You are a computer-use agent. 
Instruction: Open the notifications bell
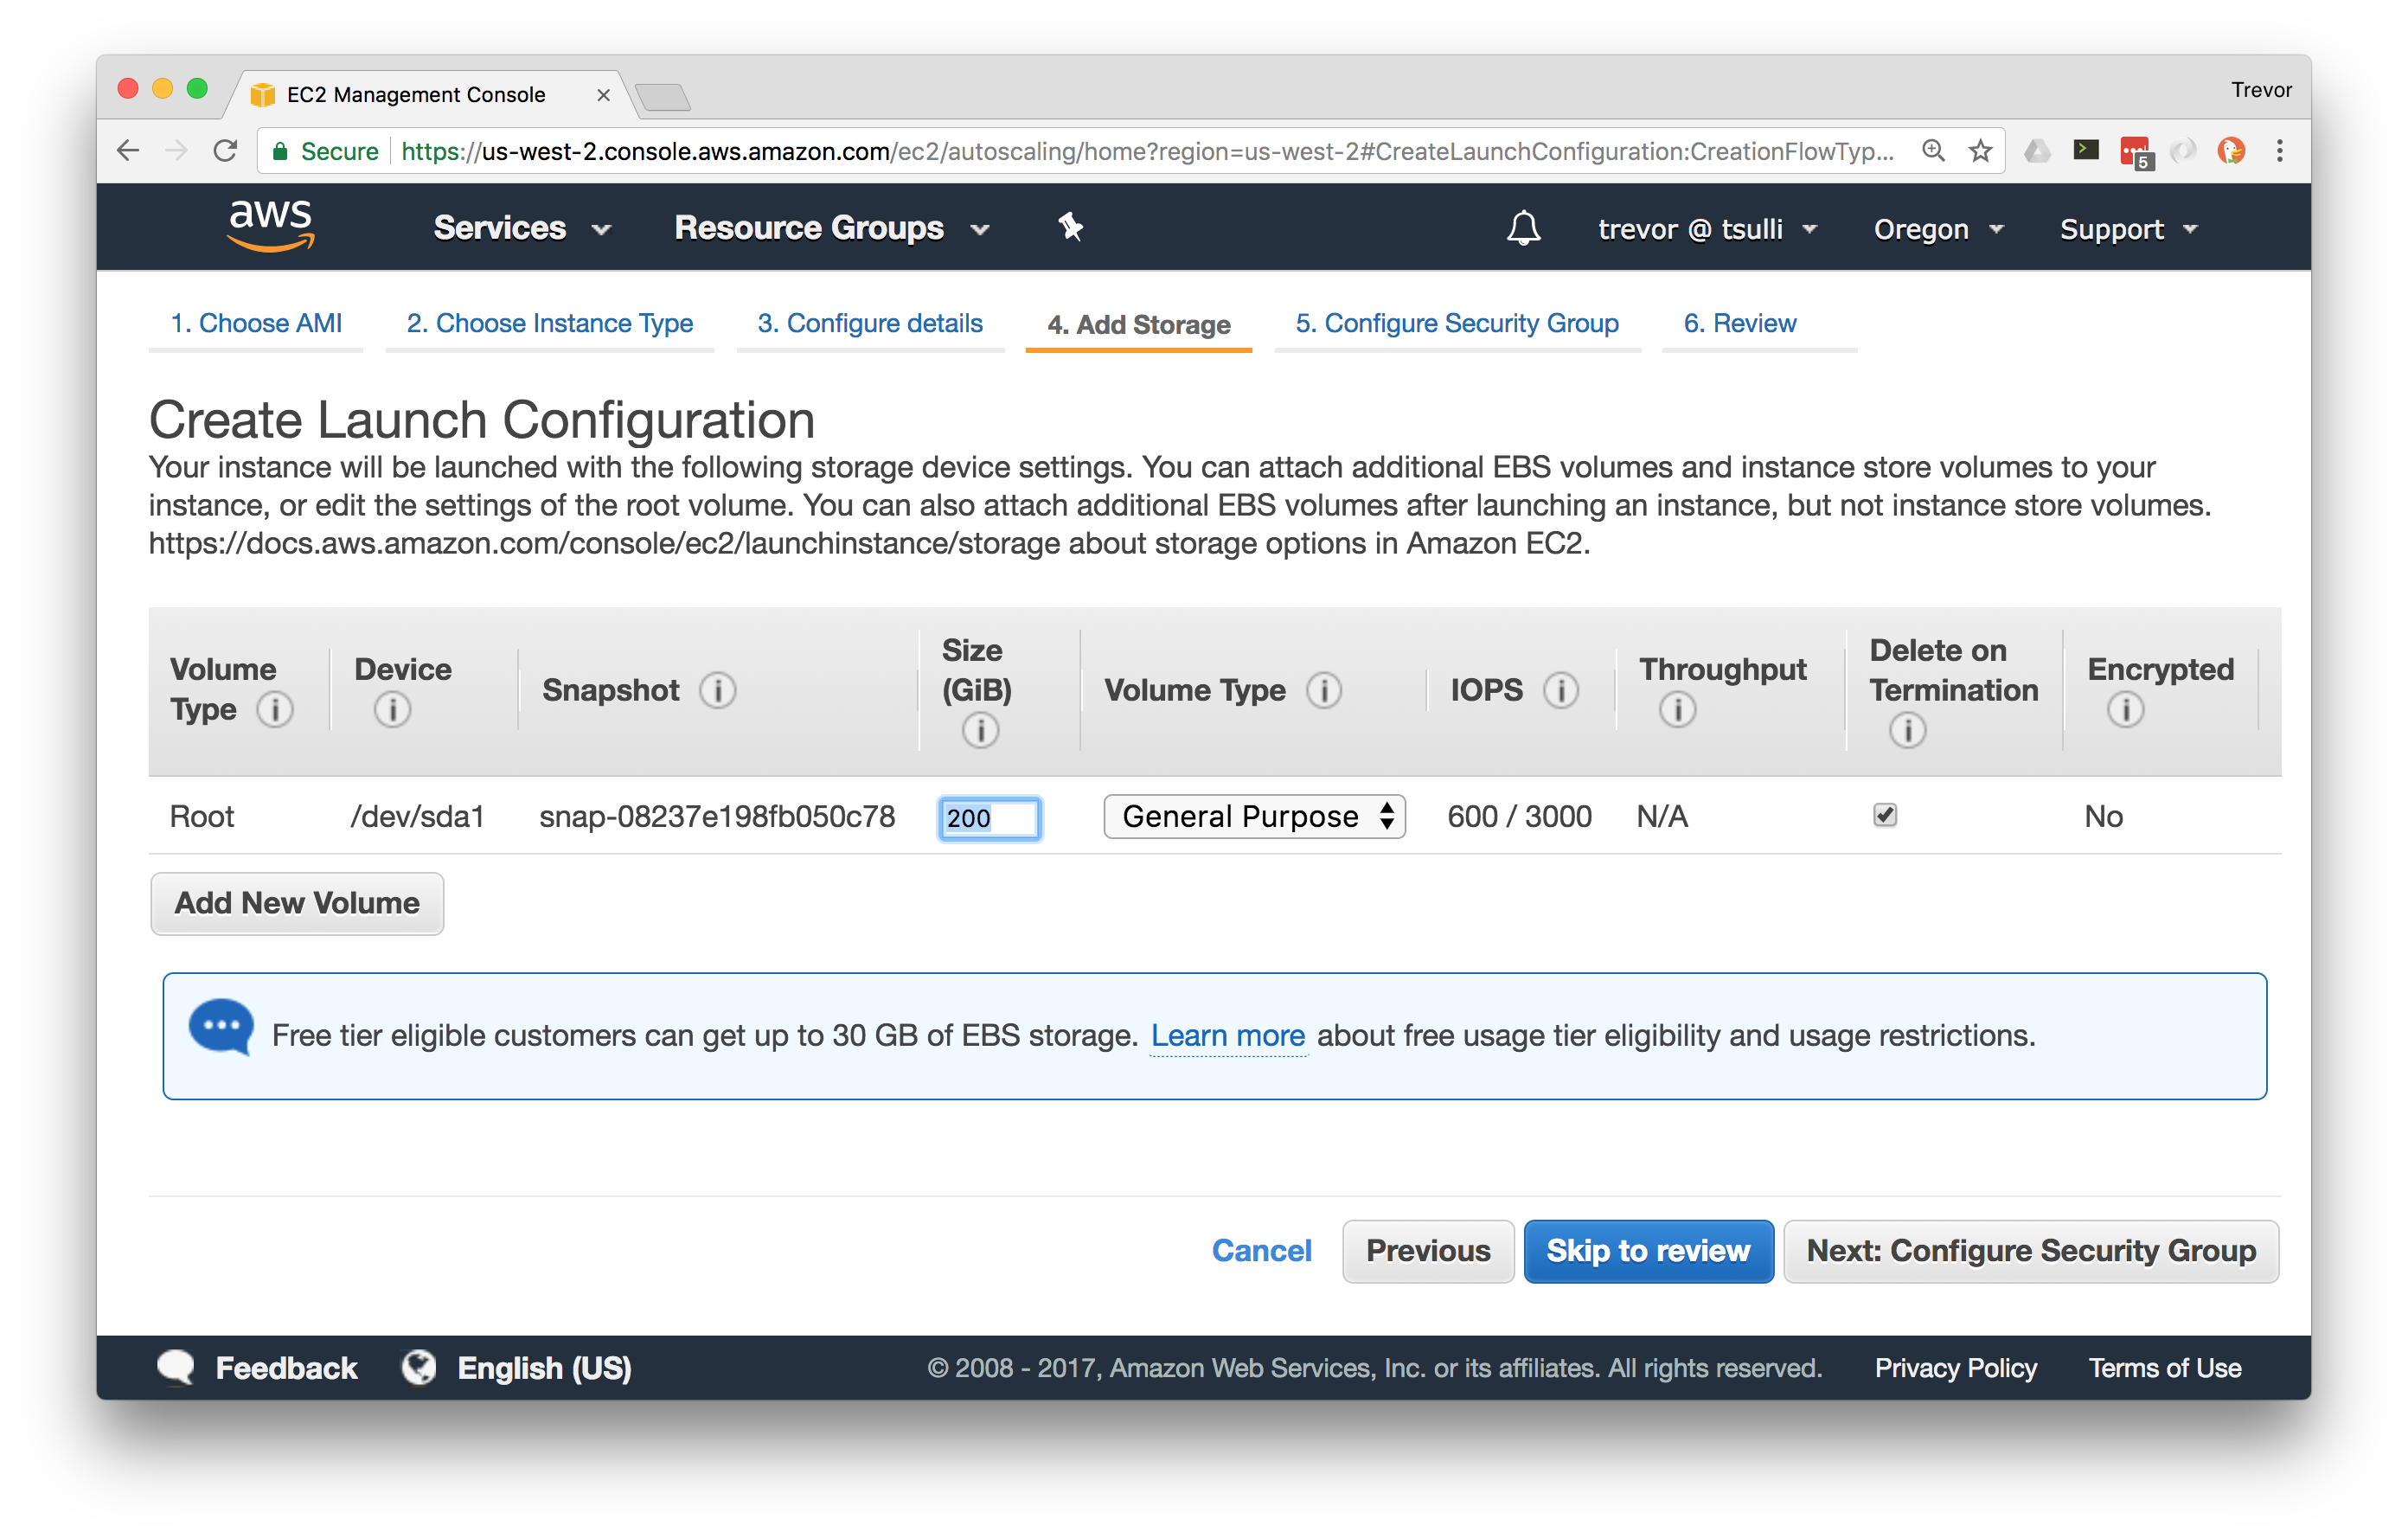pos(1523,228)
